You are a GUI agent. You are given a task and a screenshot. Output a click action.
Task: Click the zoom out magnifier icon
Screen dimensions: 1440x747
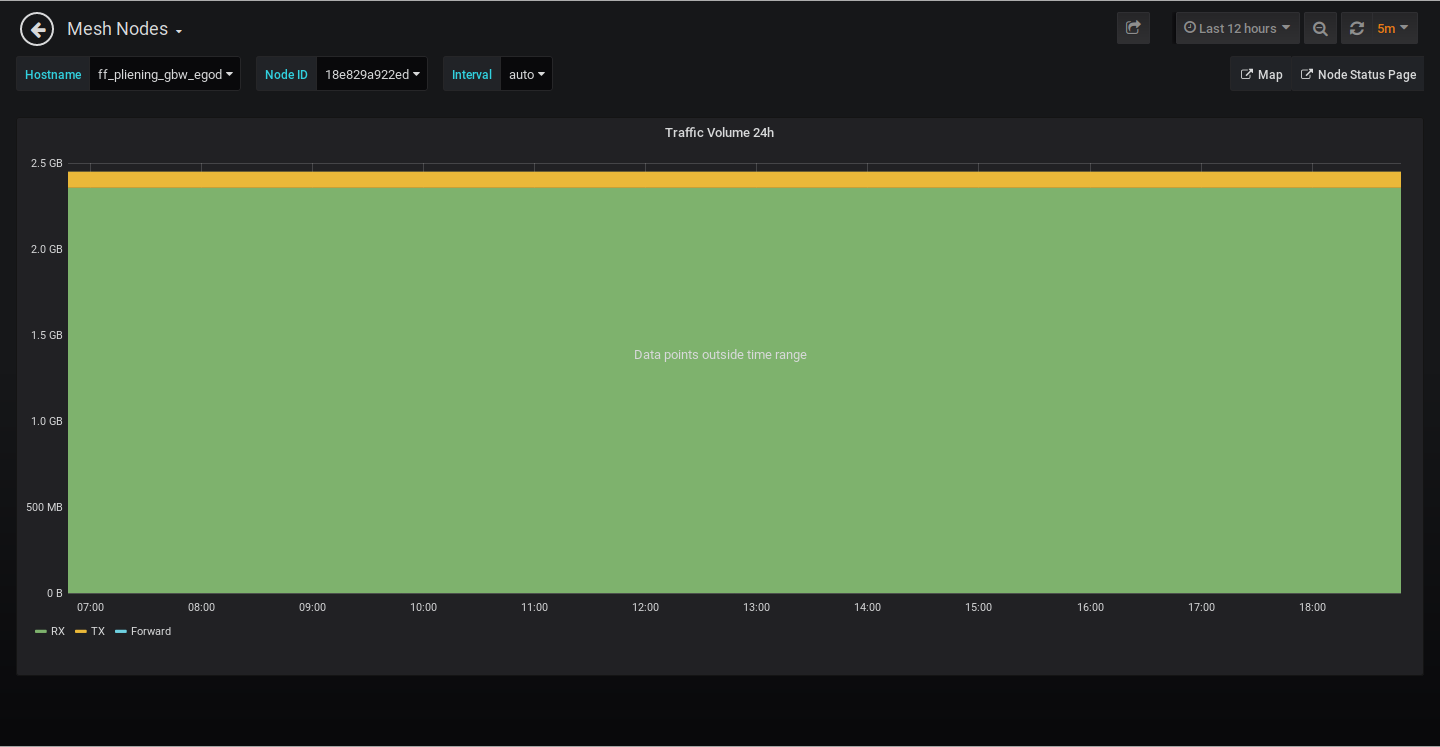coord(1320,28)
